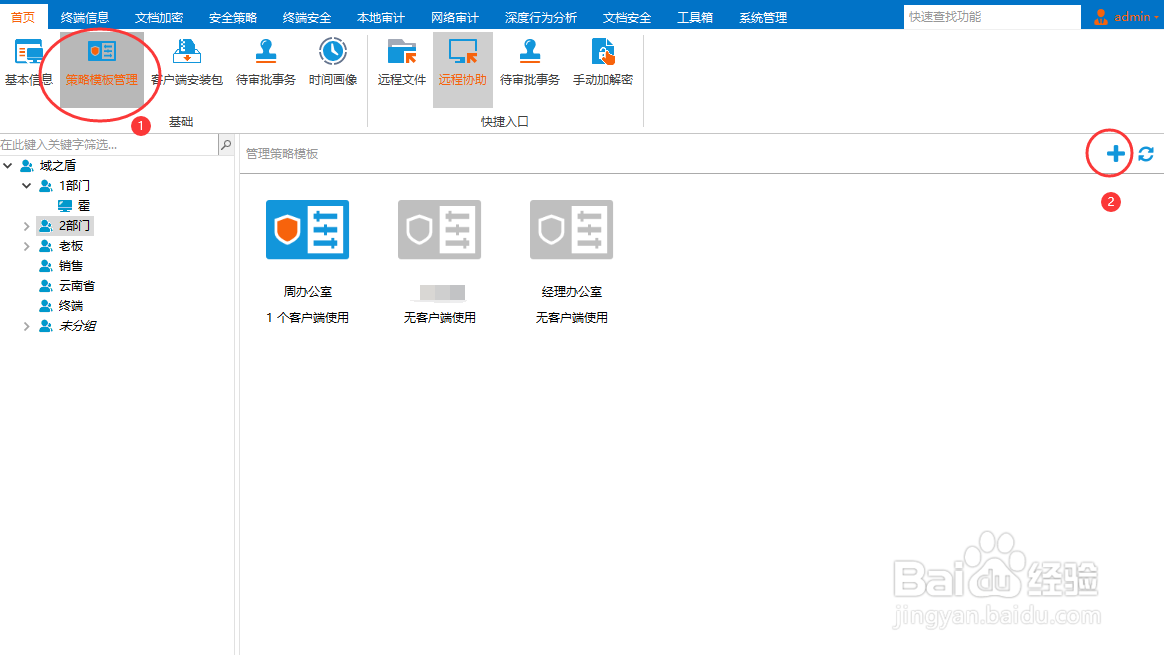Select the 未分组 group
The height and width of the screenshot is (655, 1164).
[x=77, y=326]
